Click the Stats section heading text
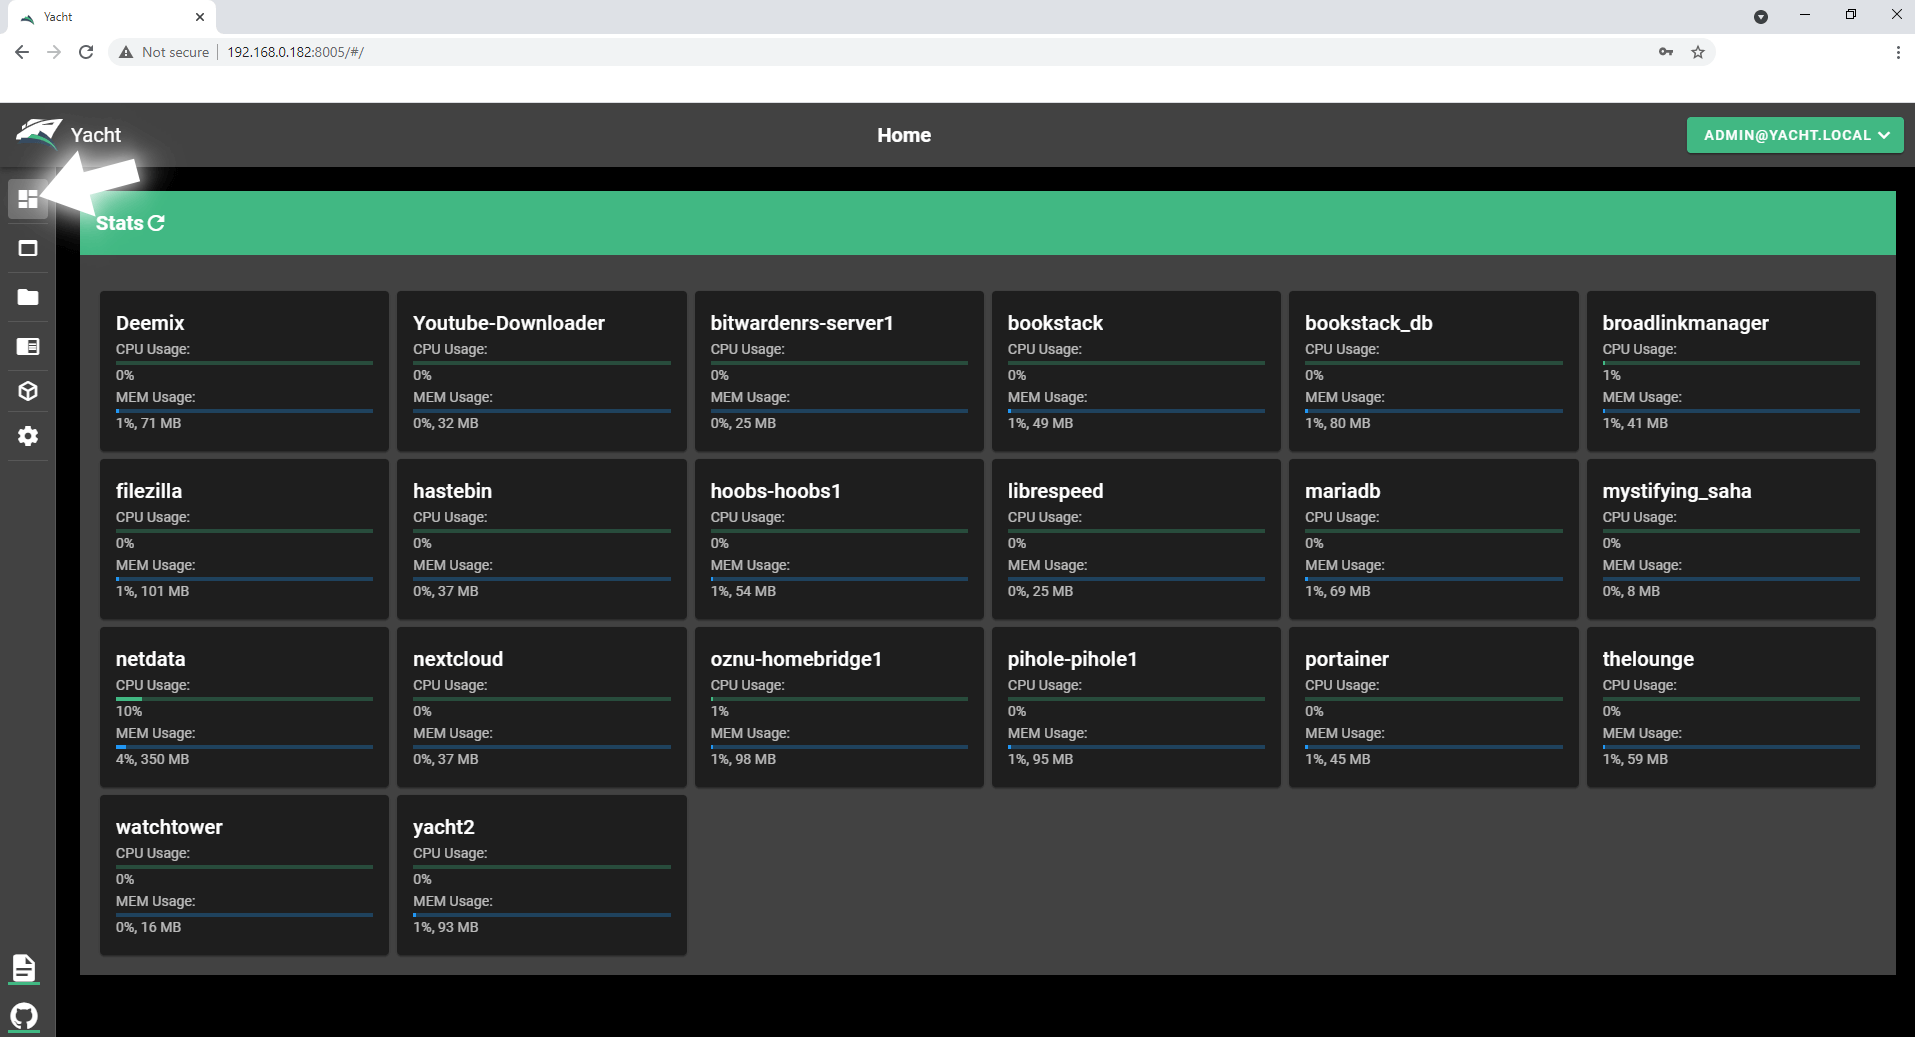The height and width of the screenshot is (1037, 1915). click(x=119, y=223)
